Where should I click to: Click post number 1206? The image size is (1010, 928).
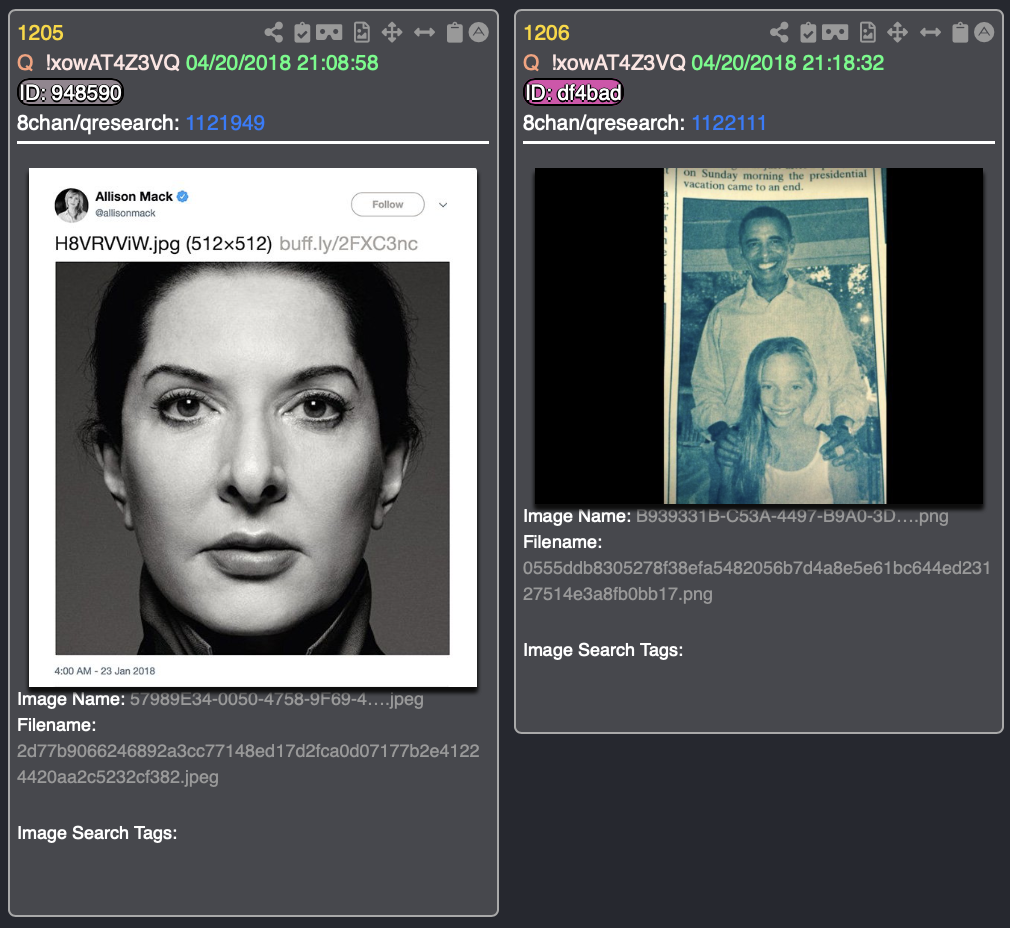coord(546,33)
